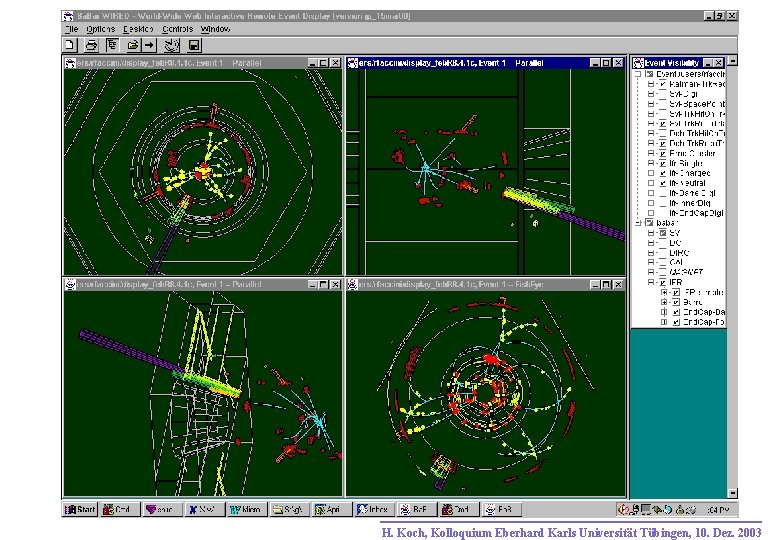Click the Save floppy-disk toolbar icon
Viewport: 780px width, 540px height.
tap(194, 45)
